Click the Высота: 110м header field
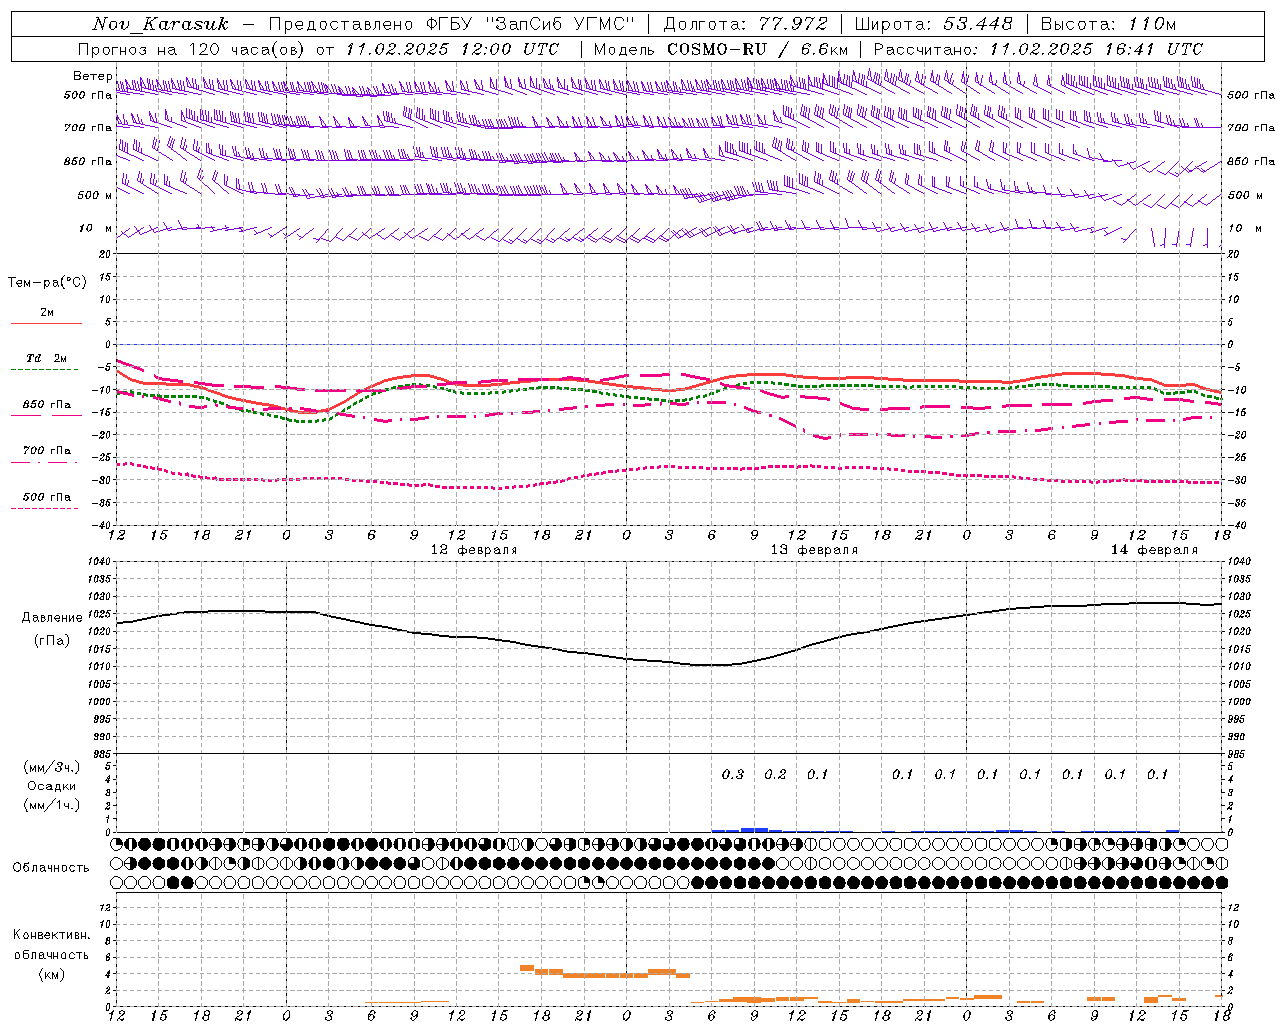Image resolution: width=1280 pixels, height=1024 pixels. pyautogui.click(x=1108, y=24)
